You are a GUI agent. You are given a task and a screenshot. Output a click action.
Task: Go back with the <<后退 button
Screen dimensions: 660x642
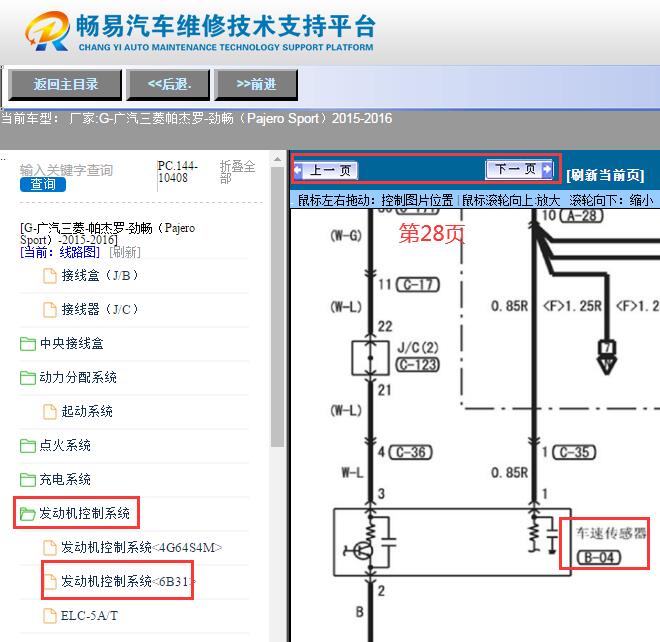tap(169, 85)
